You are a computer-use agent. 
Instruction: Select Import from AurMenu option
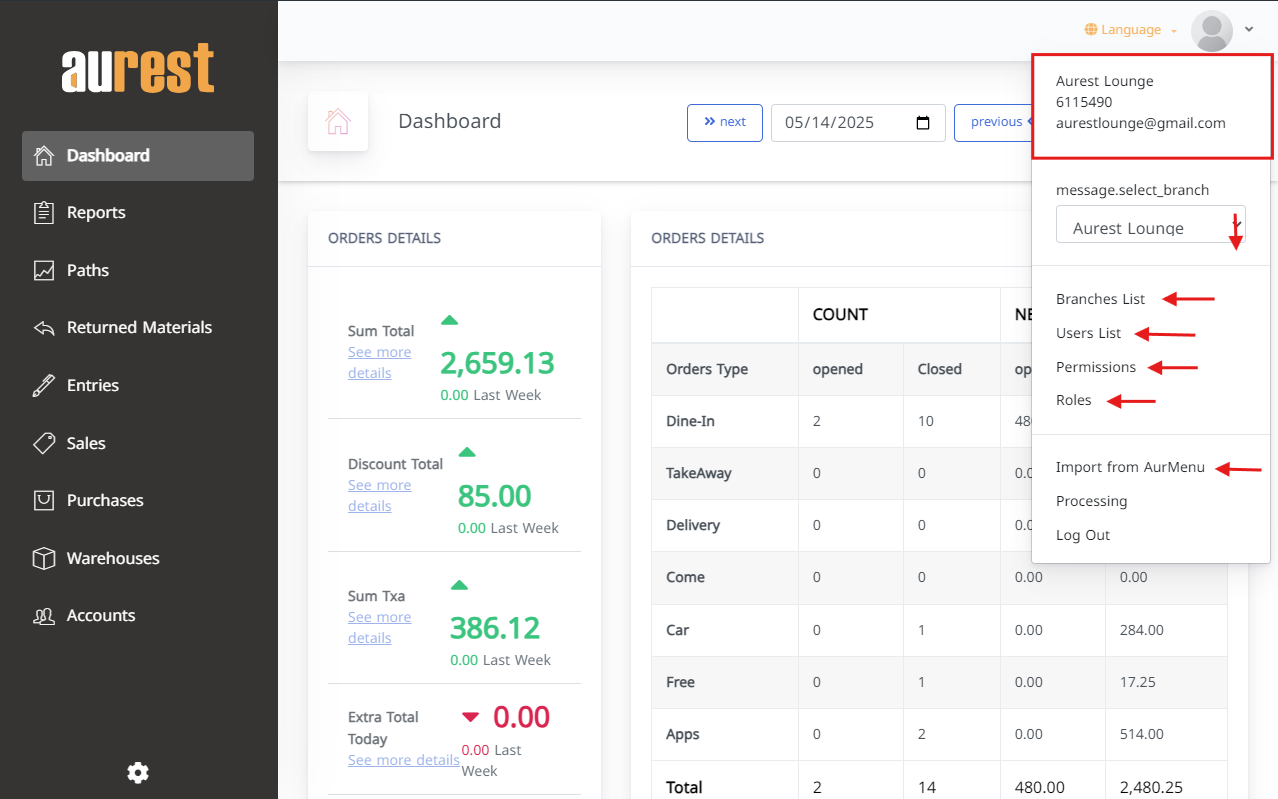(1130, 467)
